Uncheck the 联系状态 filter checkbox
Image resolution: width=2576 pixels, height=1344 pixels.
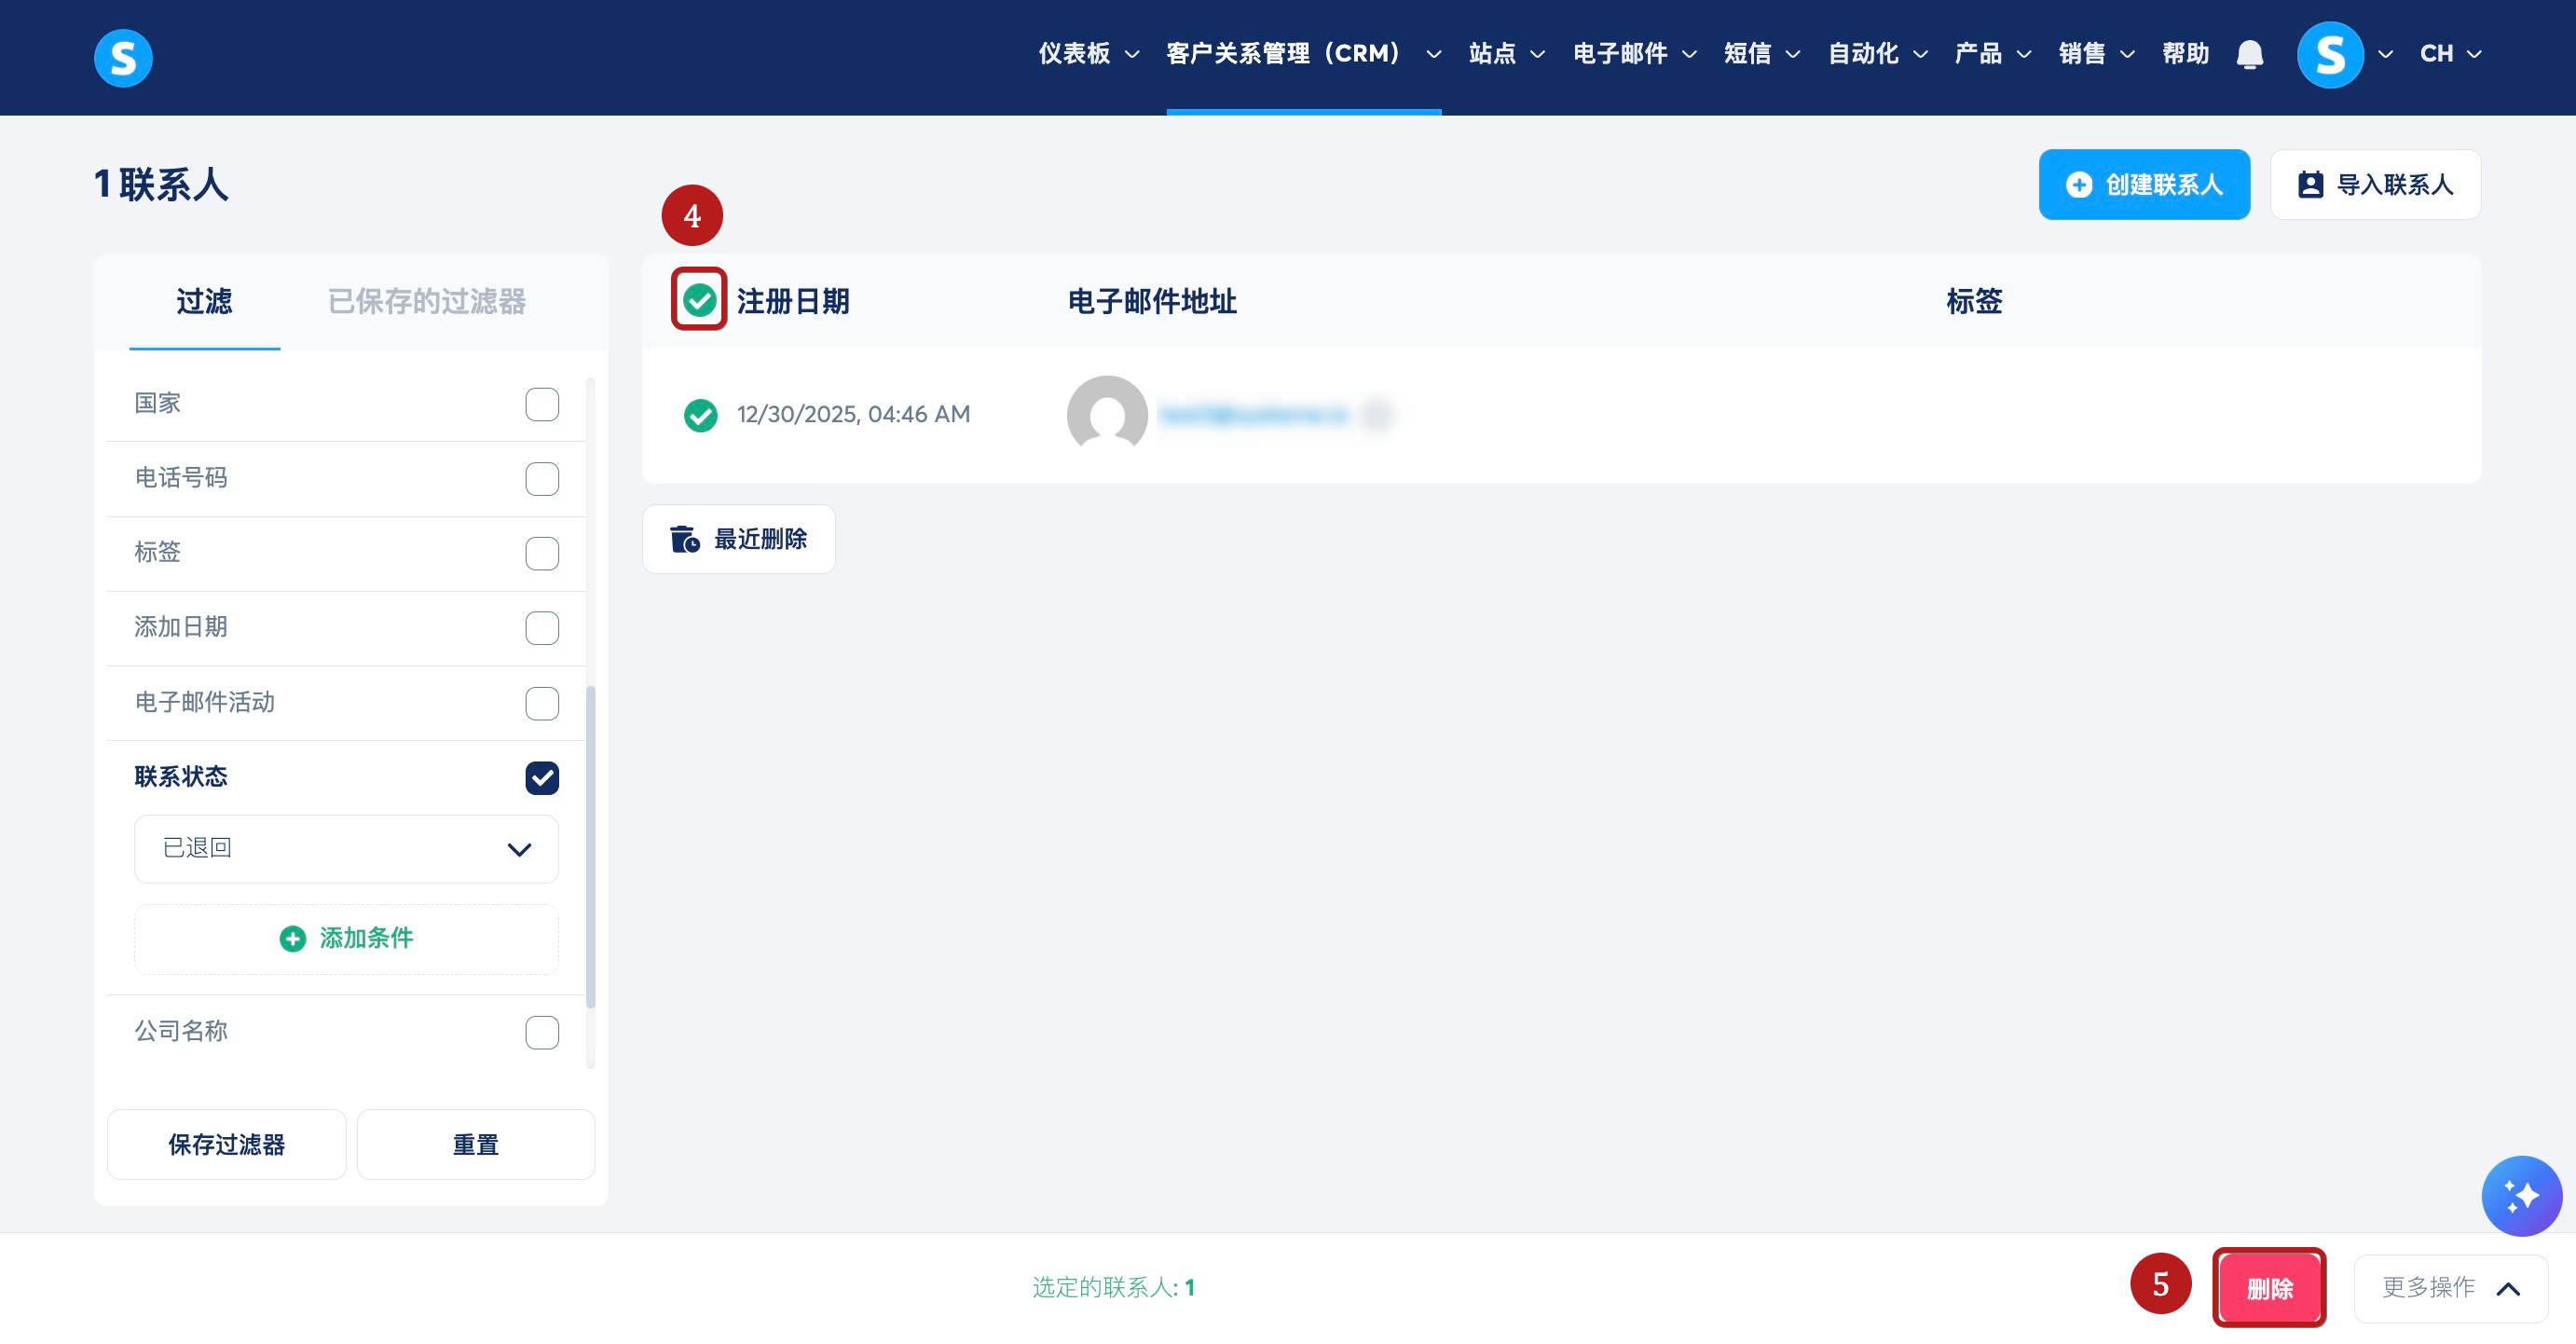point(542,777)
